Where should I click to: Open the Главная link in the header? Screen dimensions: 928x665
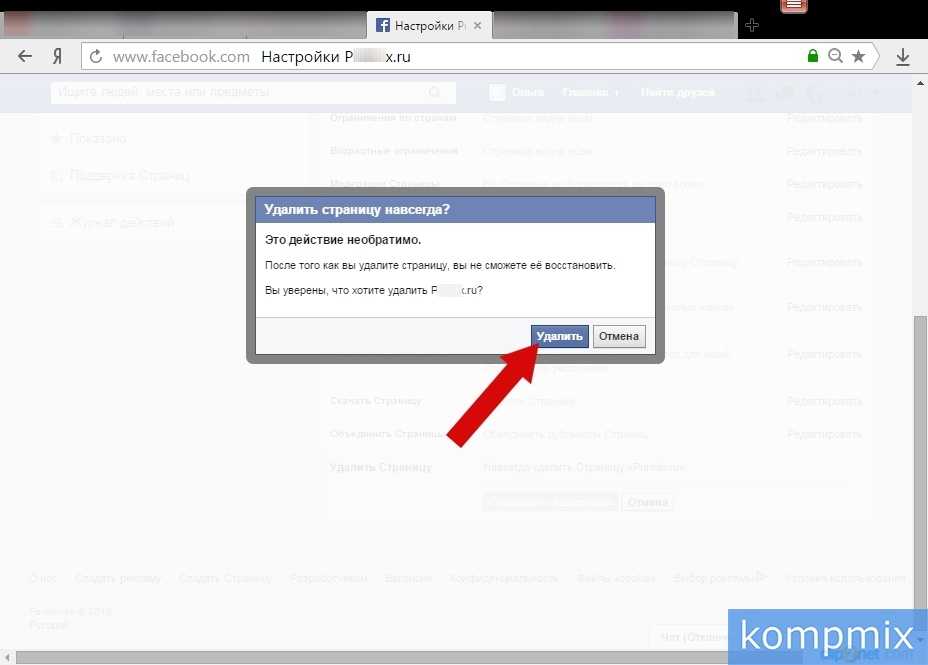point(585,93)
